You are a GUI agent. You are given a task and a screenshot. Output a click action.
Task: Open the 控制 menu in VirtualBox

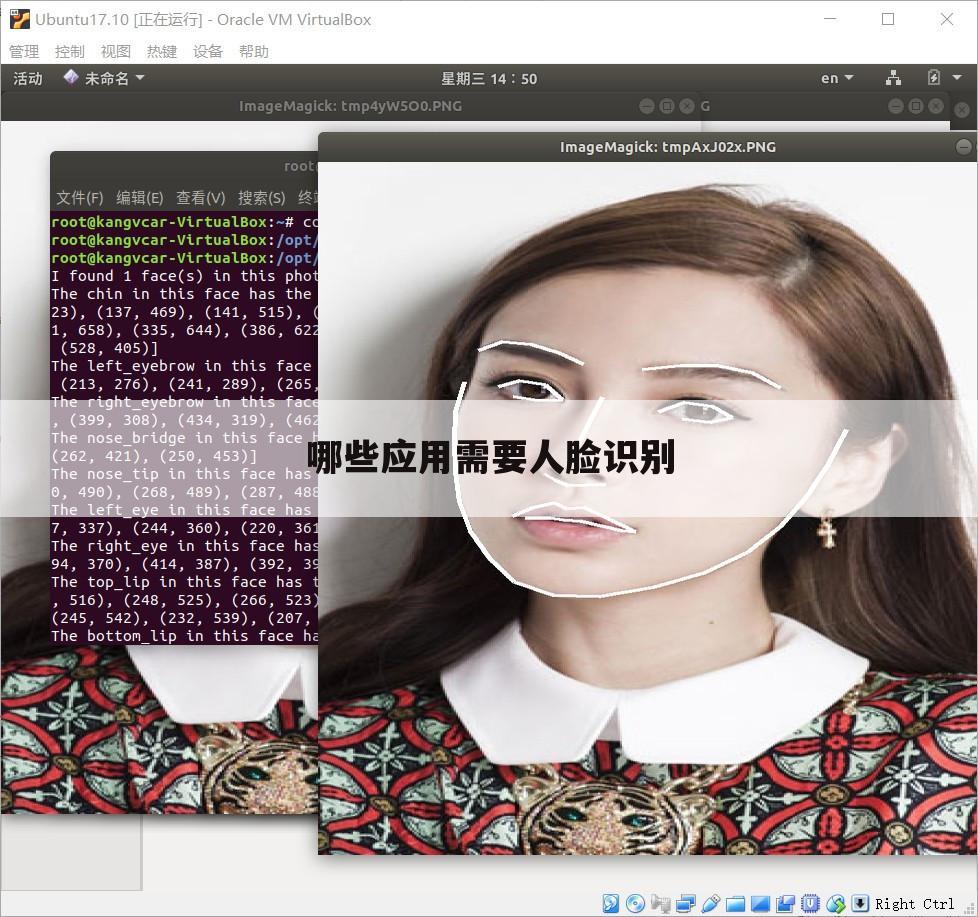click(69, 51)
